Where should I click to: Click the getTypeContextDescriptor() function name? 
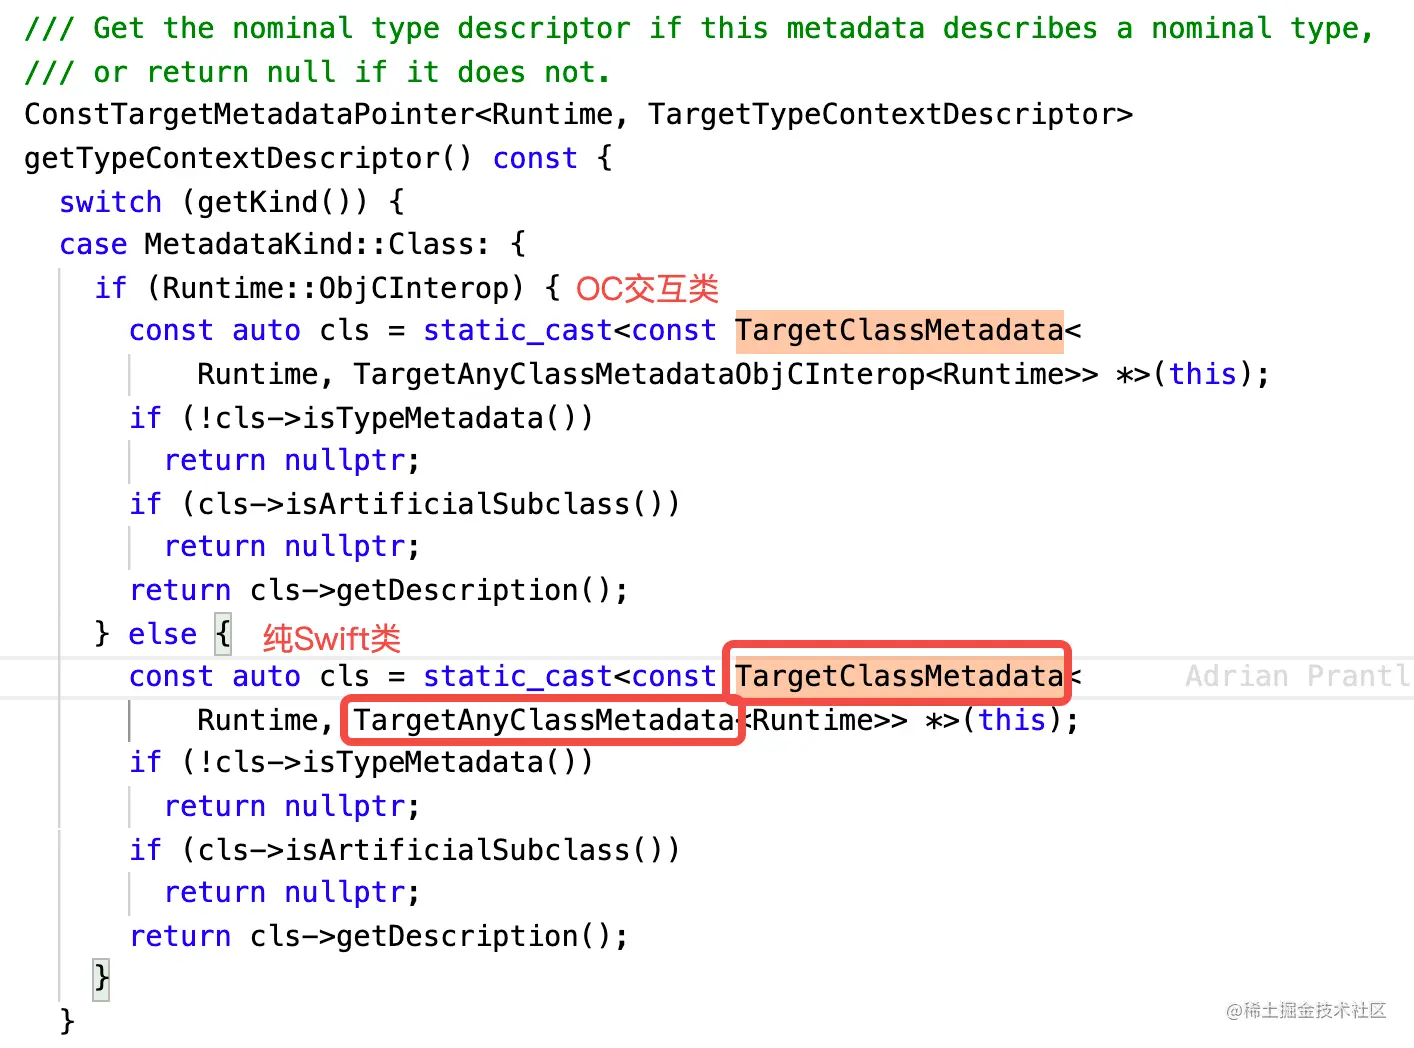(x=248, y=158)
